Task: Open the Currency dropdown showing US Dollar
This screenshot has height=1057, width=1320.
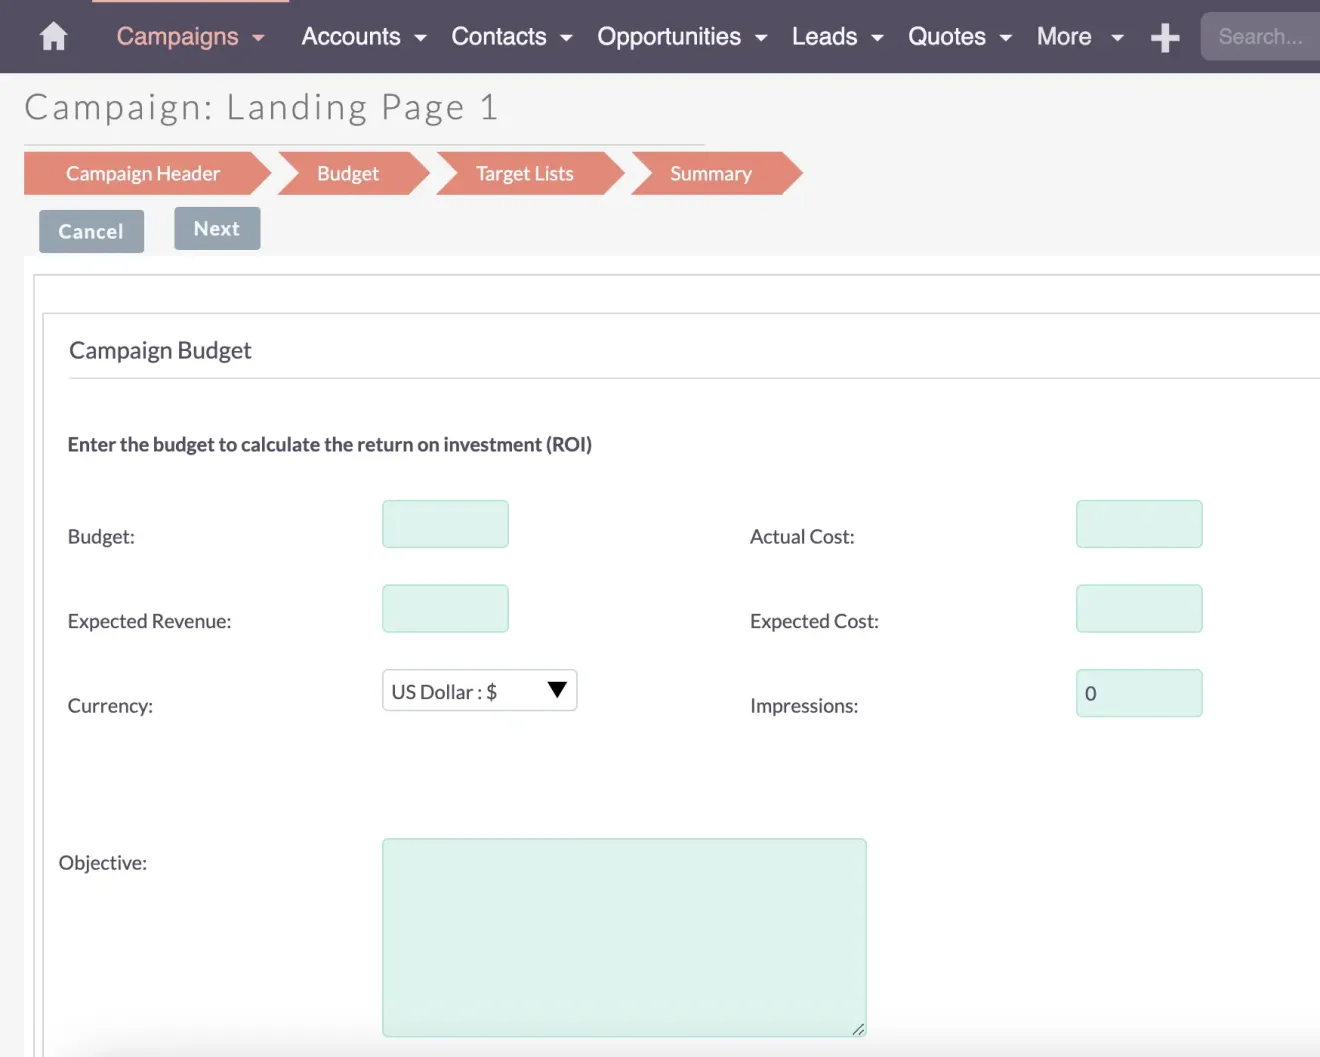Action: point(479,690)
